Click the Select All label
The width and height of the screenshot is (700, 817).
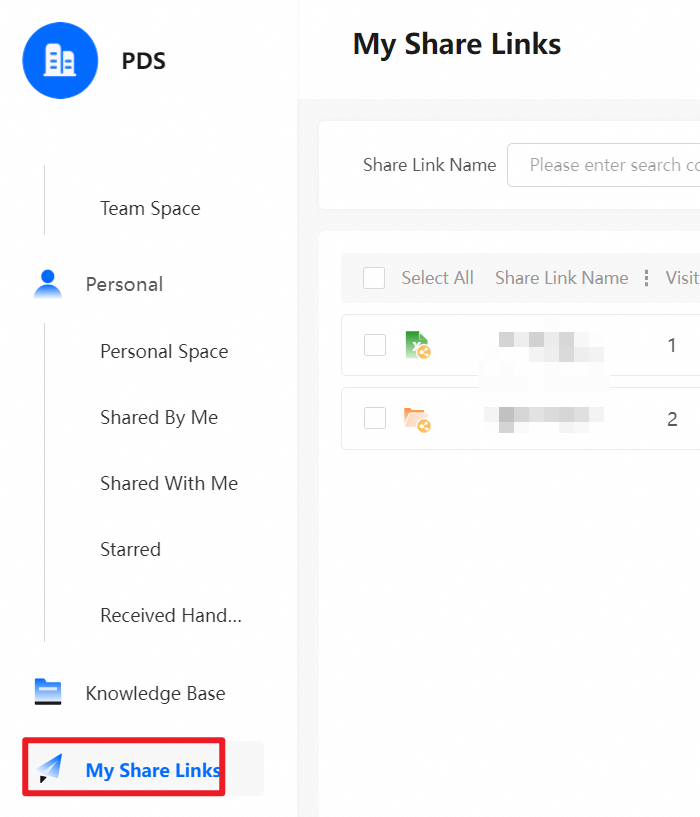coord(437,278)
